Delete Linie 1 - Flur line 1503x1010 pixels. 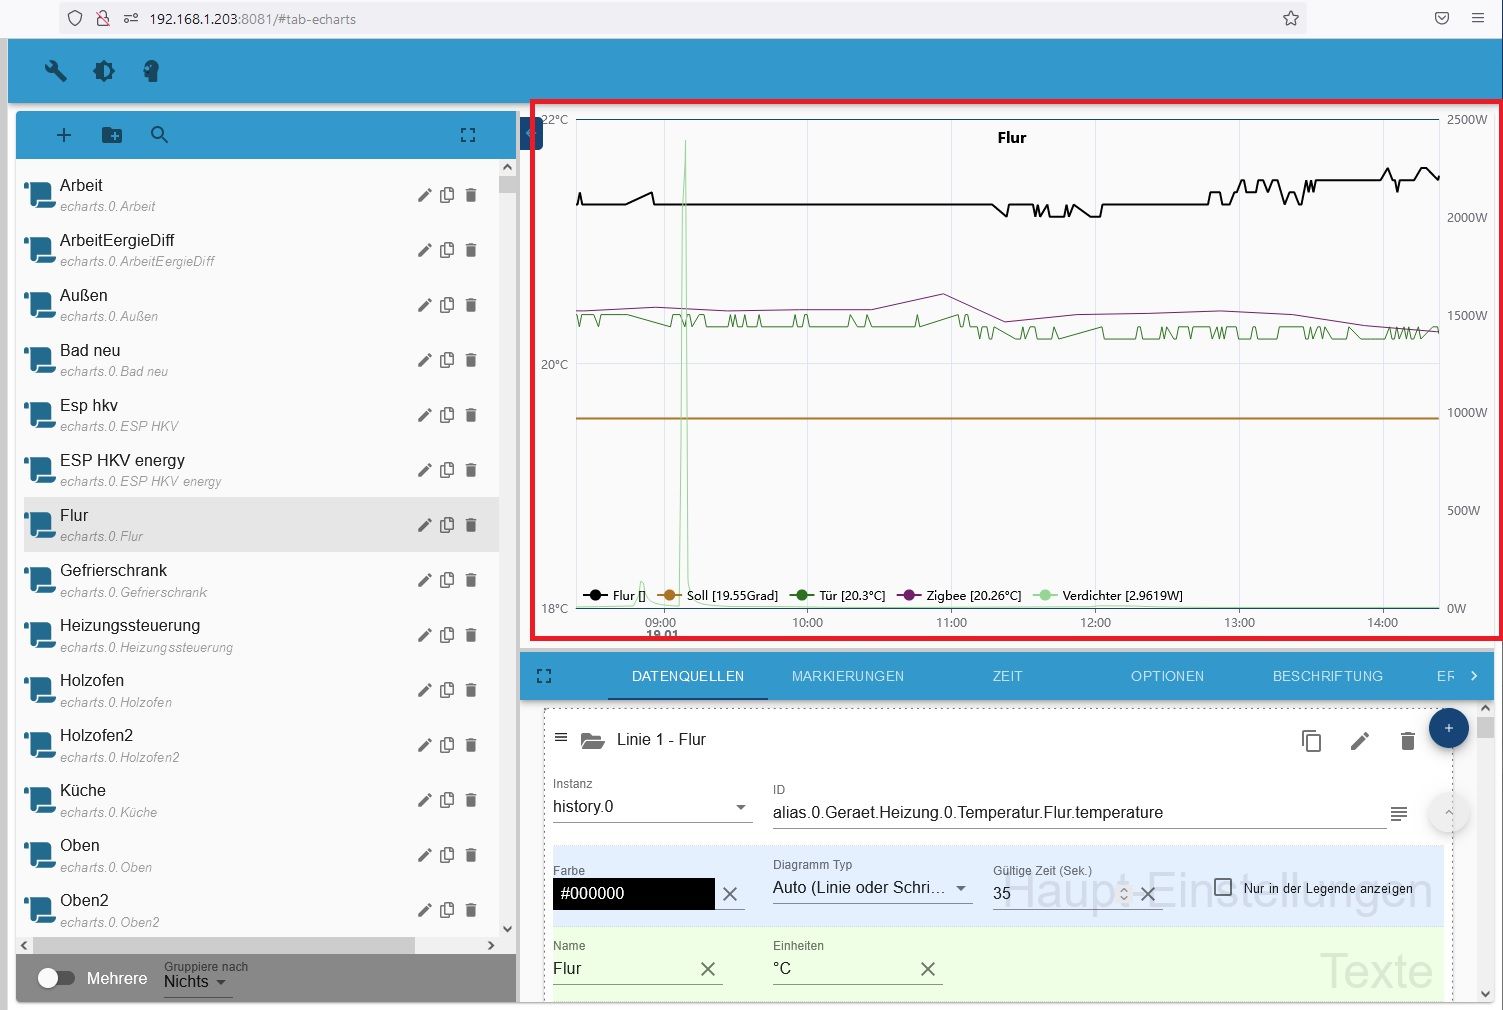point(1407,741)
